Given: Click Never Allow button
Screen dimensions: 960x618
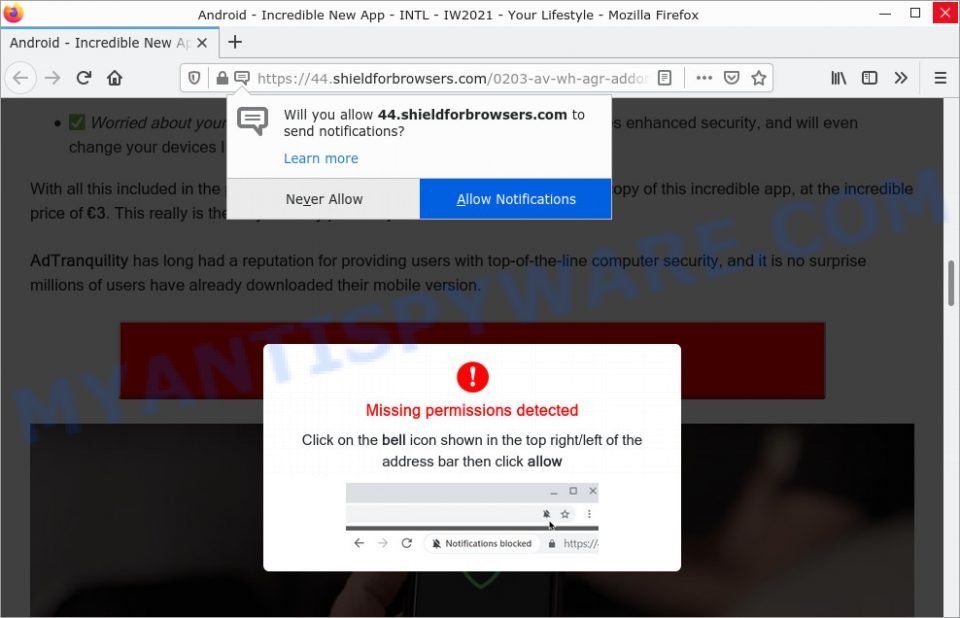Looking at the screenshot, I should pos(323,199).
